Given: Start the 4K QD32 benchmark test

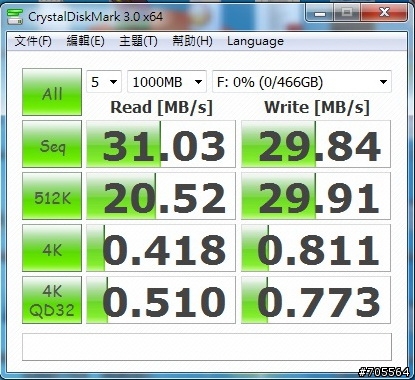Looking at the screenshot, I should [x=52, y=300].
